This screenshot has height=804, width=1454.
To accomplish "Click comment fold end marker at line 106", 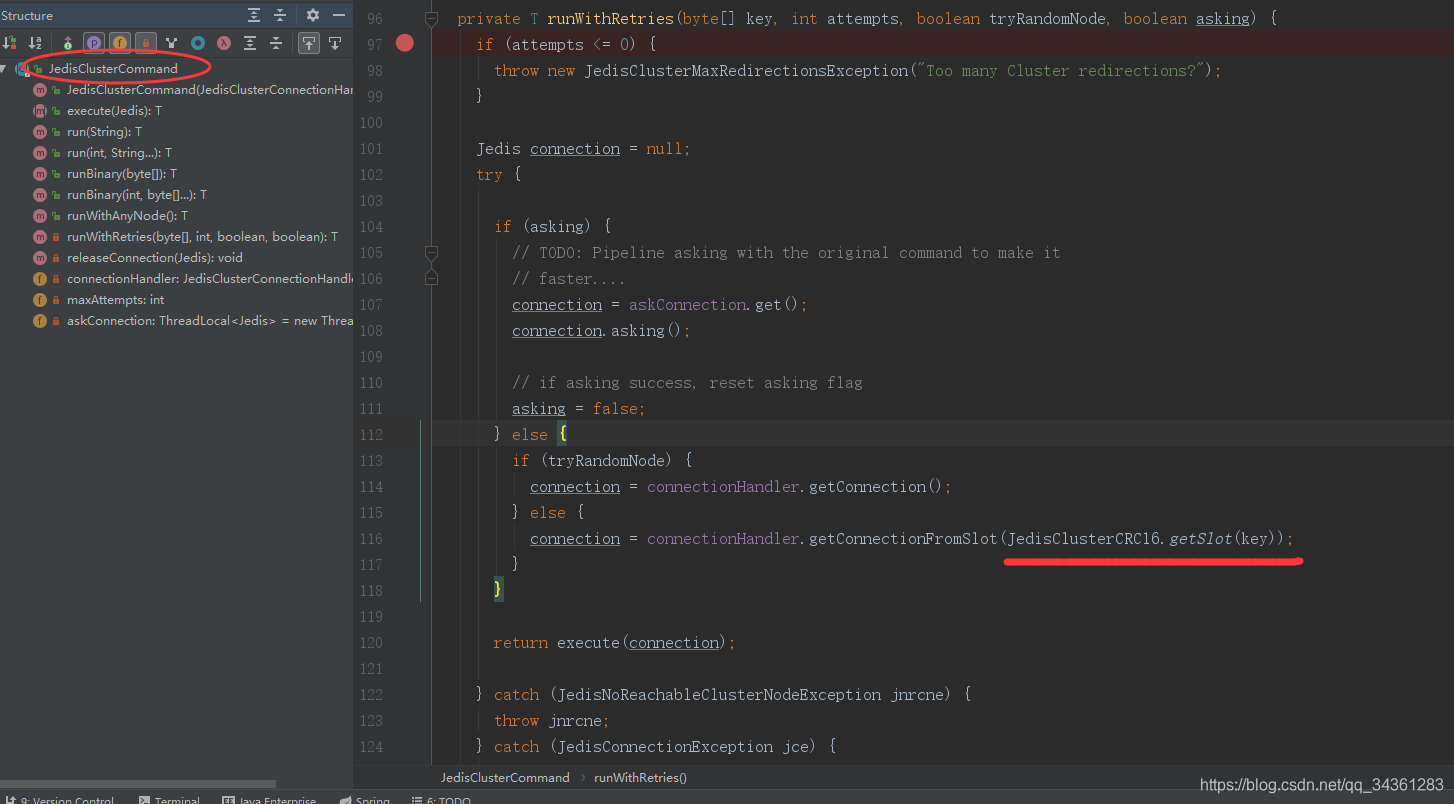I will tap(431, 278).
